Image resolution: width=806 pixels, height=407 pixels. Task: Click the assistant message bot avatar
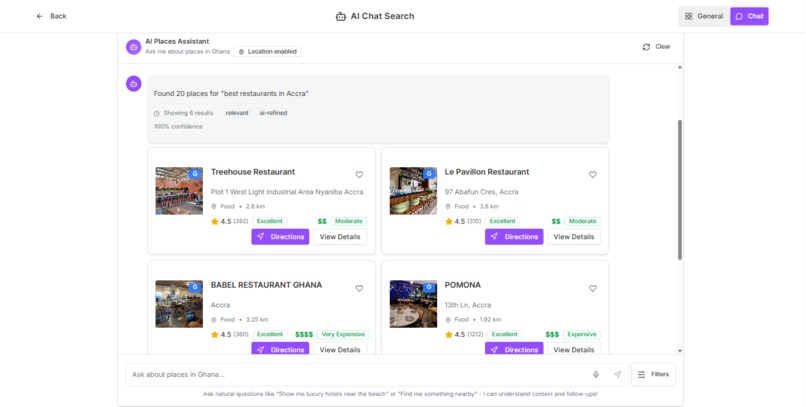pyautogui.click(x=134, y=84)
